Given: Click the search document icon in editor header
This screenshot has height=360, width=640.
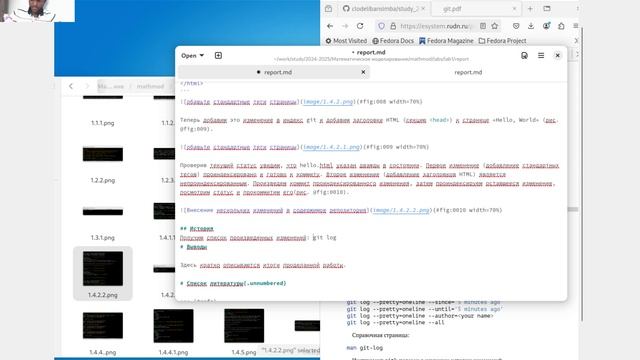Looking at the screenshot, I should 524,56.
